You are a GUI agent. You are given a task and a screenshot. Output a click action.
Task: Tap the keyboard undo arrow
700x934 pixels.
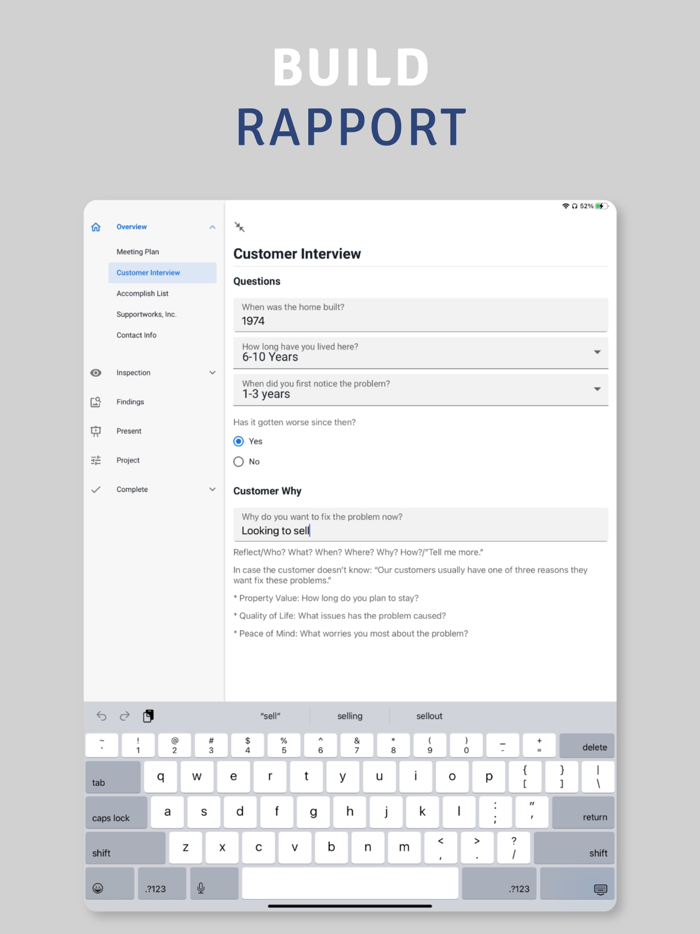pos(101,716)
